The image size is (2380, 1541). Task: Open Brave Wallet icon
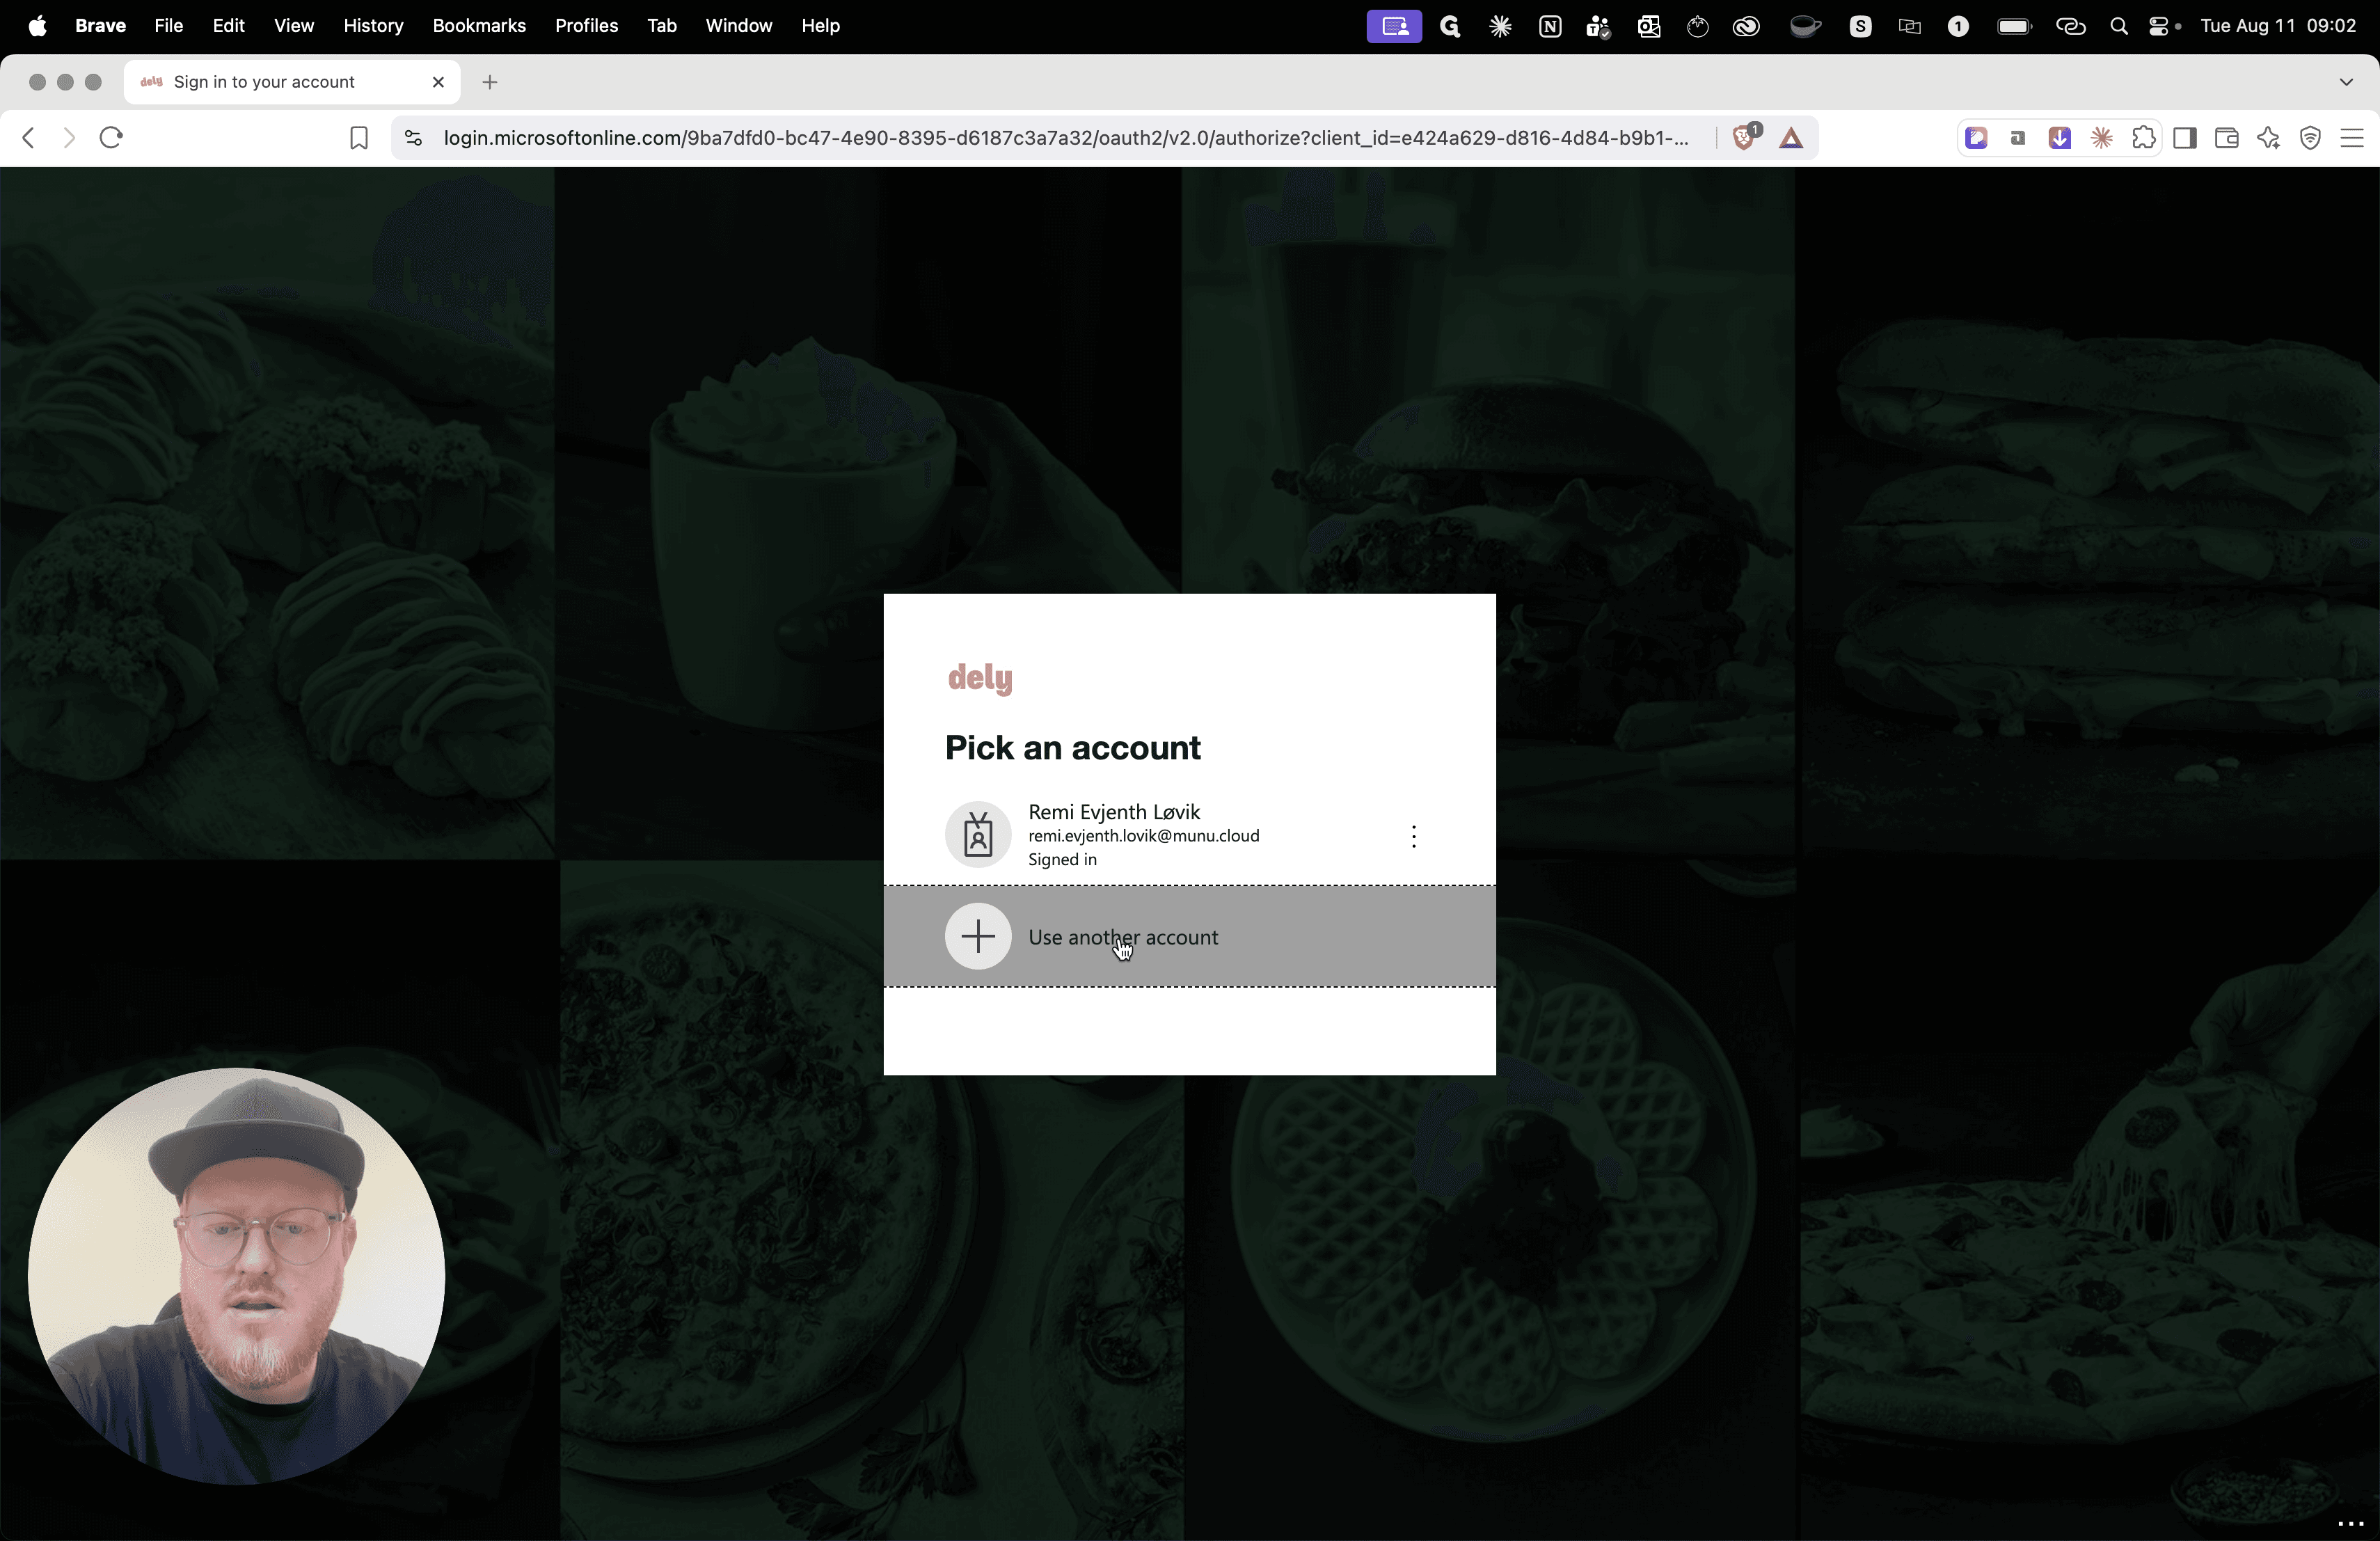pos(2226,138)
